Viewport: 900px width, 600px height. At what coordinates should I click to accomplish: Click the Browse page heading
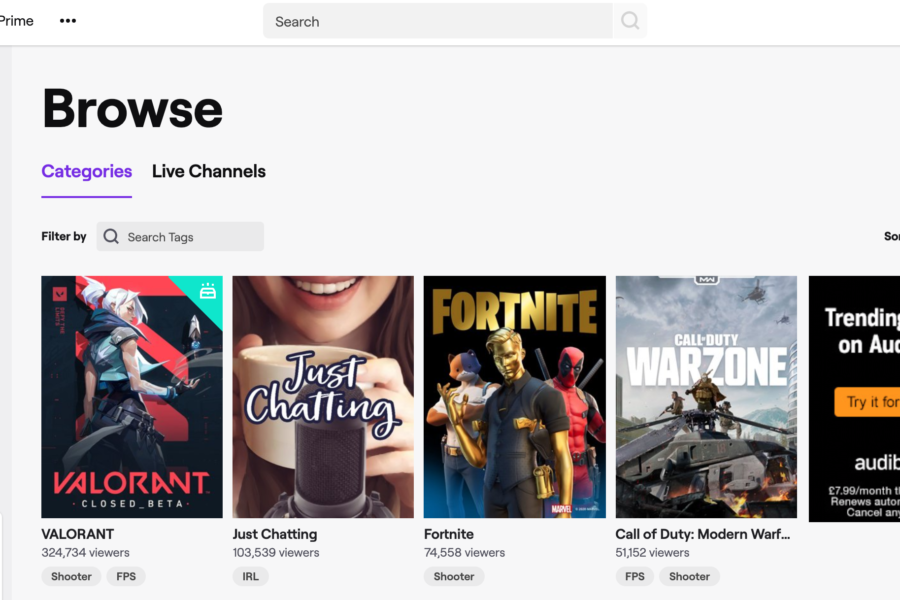point(133,109)
